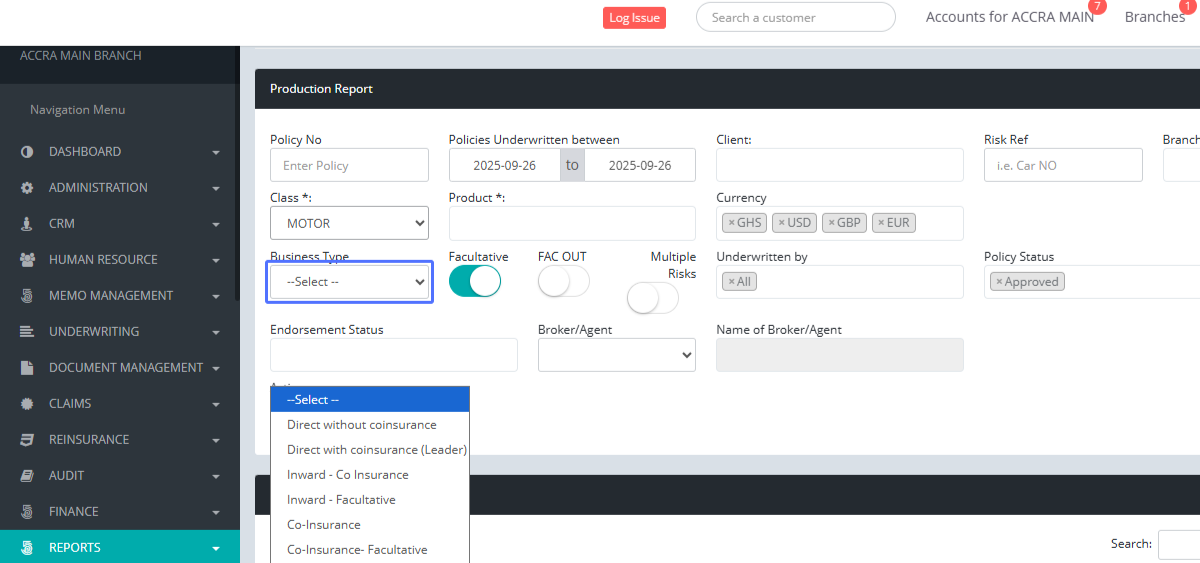Remove the USD currency tag
The image size is (1200, 563).
coord(782,223)
